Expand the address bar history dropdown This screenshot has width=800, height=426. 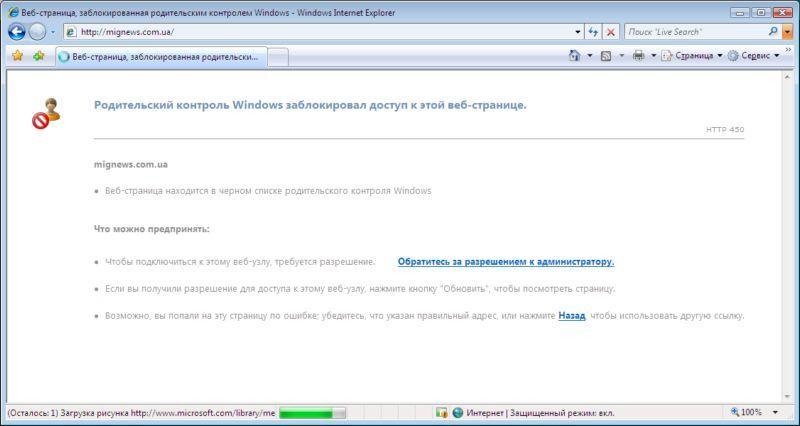(x=578, y=32)
